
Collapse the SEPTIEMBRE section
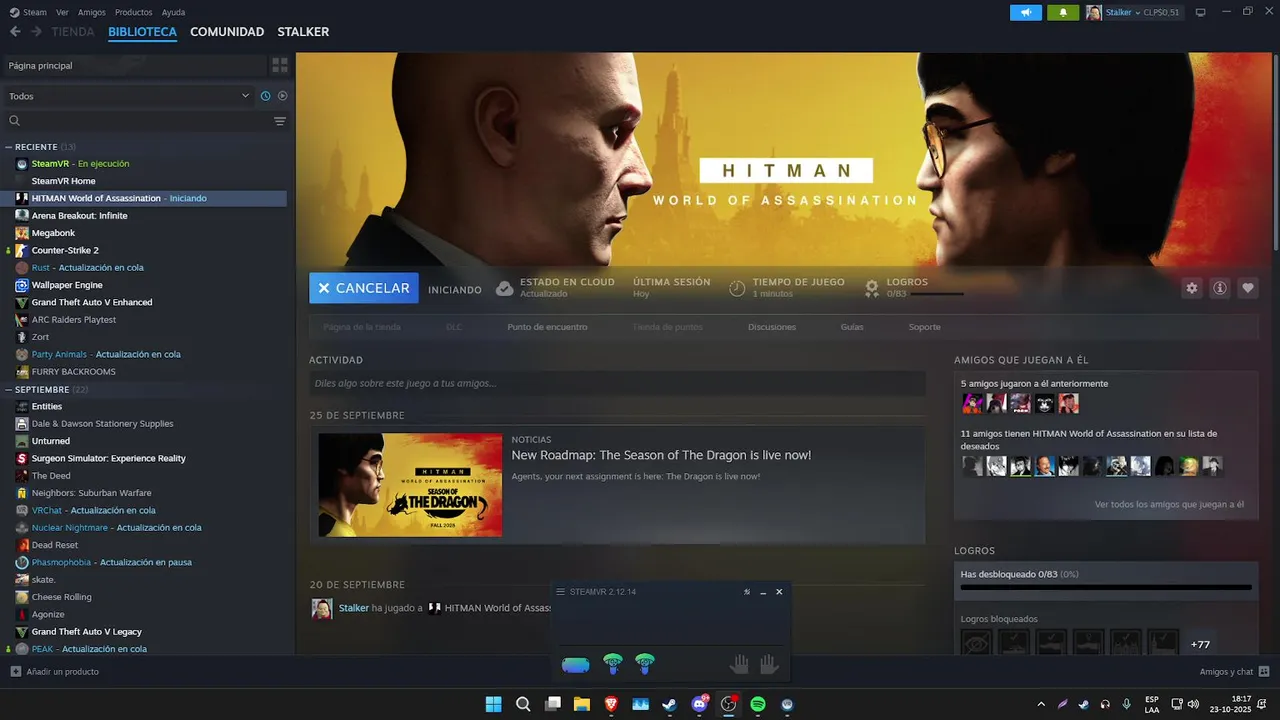tap(9, 389)
